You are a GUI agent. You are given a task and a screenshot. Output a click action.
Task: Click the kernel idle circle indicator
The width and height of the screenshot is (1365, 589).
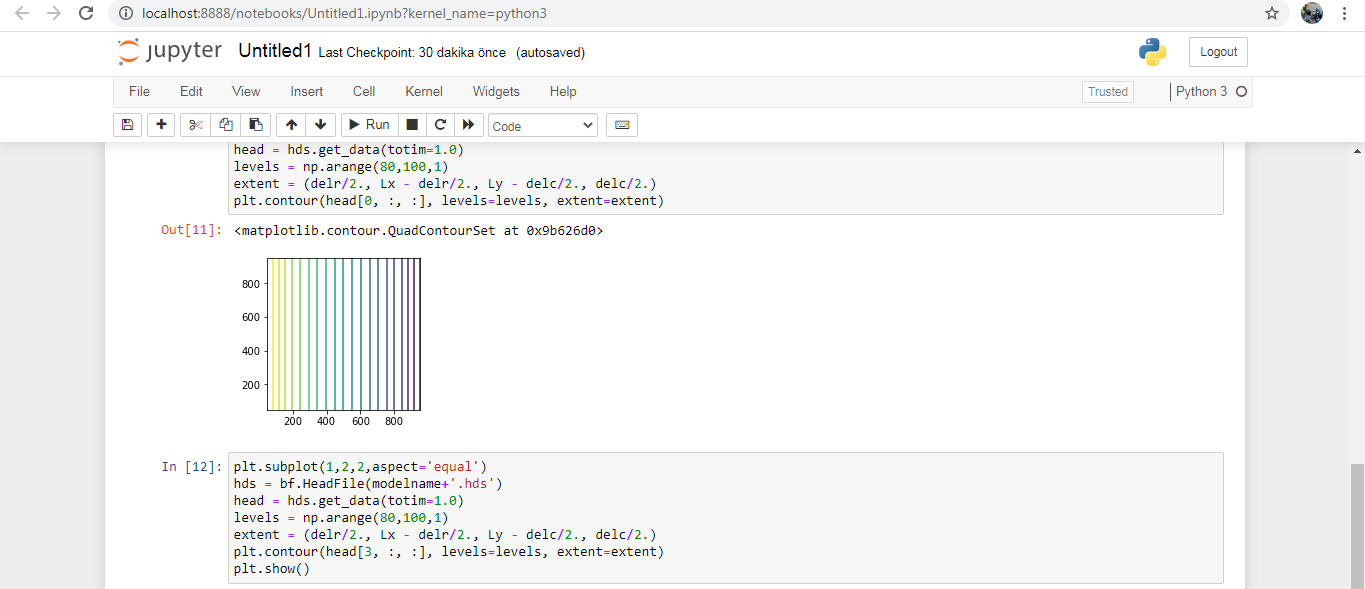point(1242,91)
